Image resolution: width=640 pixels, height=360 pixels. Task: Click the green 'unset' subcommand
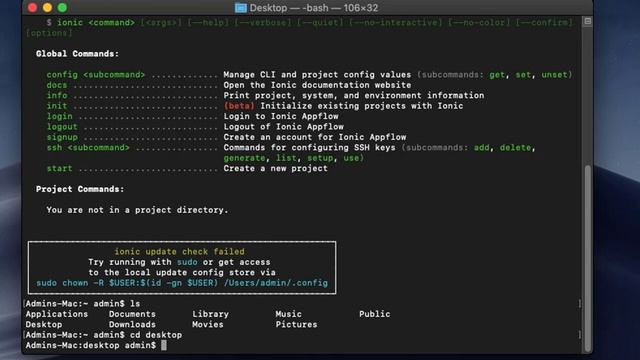[554, 75]
